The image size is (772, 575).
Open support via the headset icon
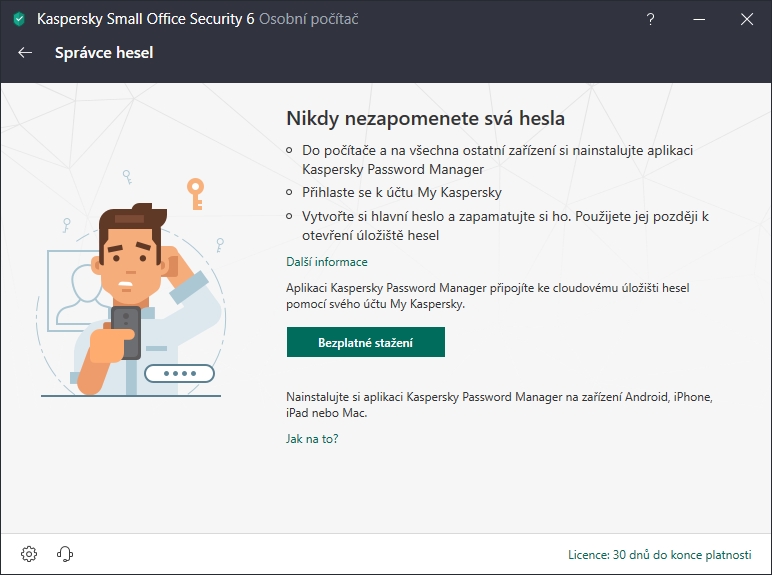coord(66,554)
